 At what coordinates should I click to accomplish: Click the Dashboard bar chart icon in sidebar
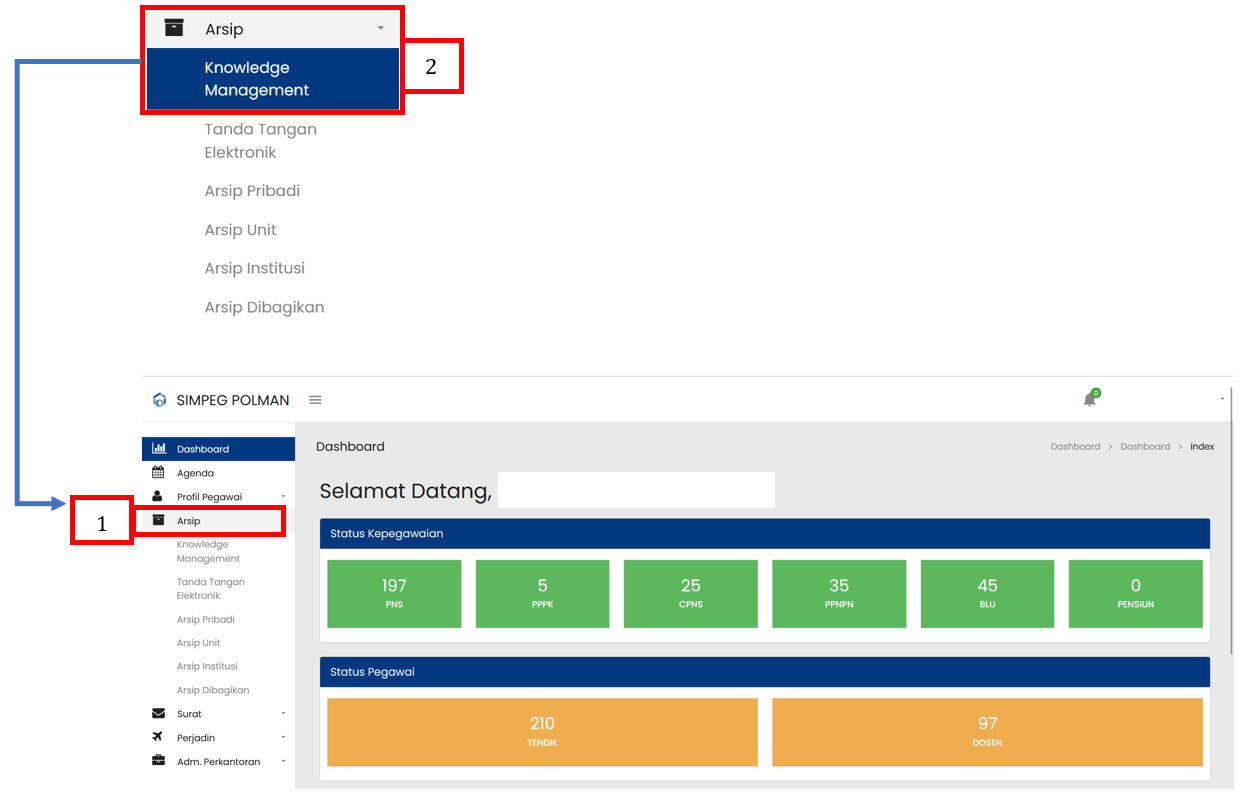coord(159,449)
